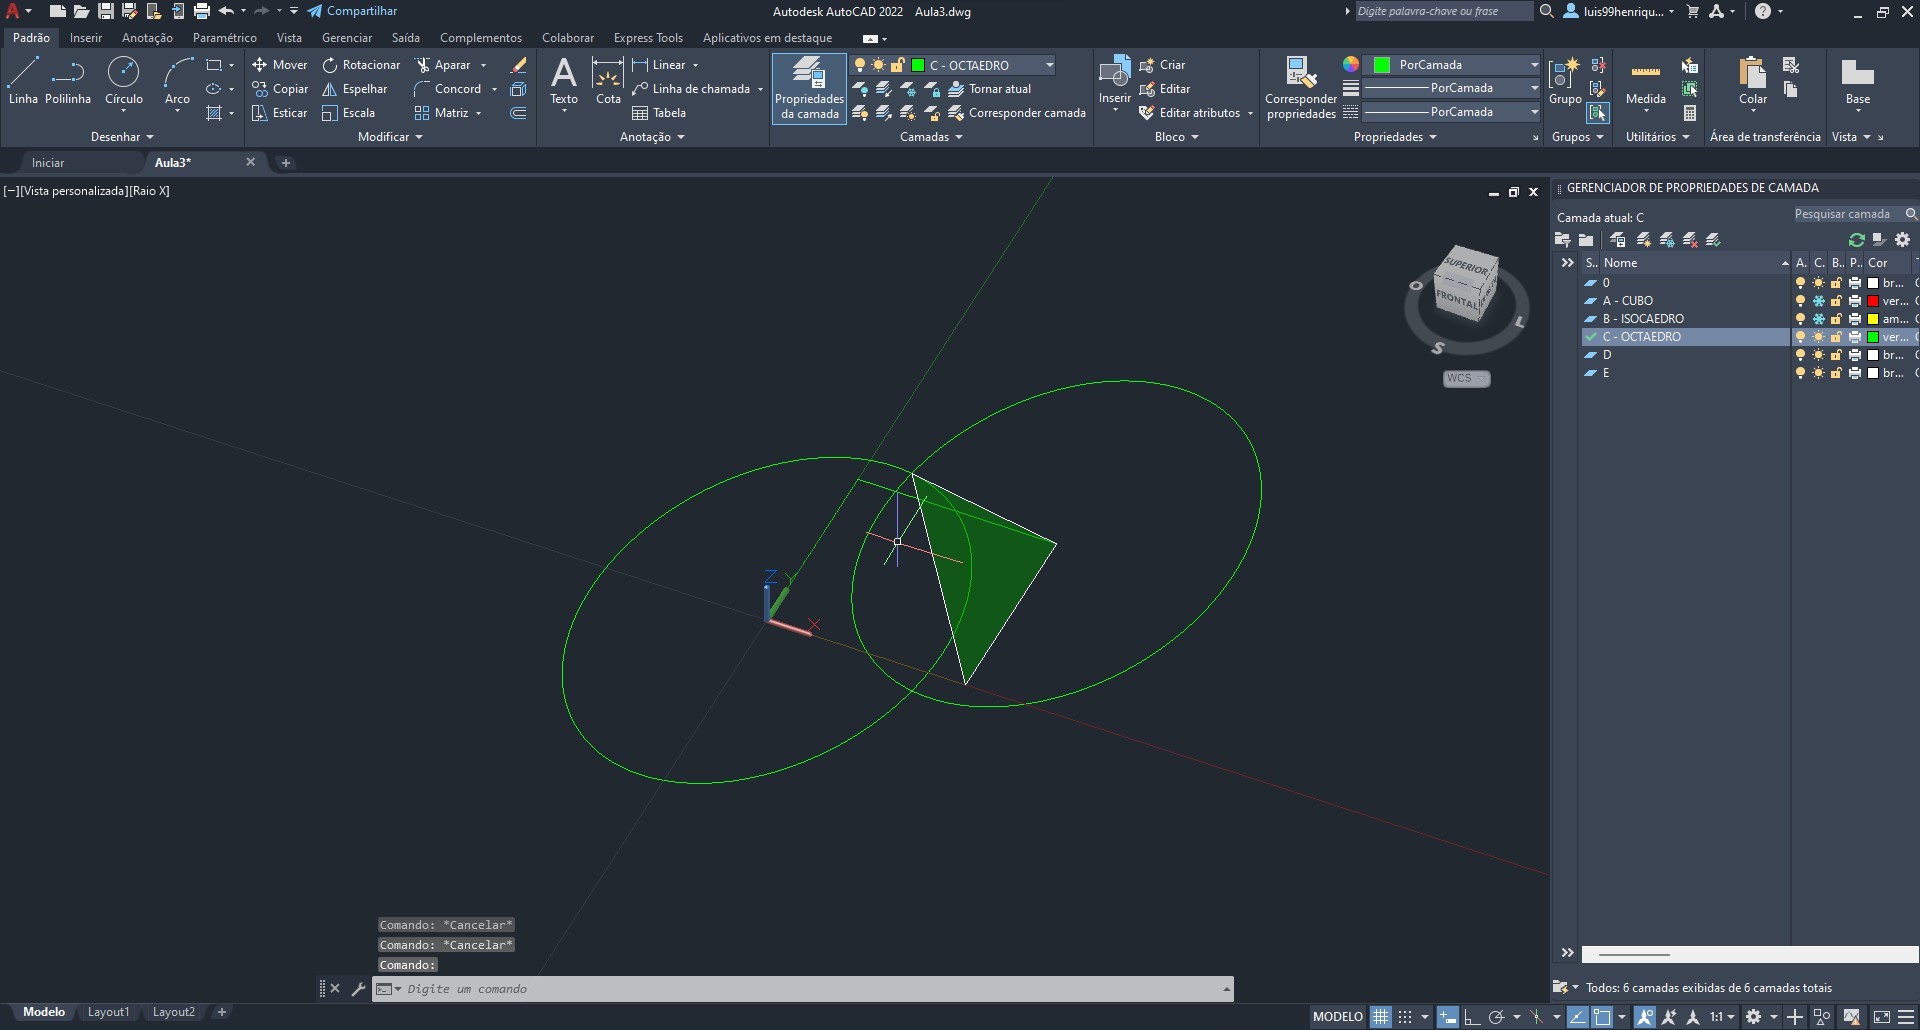Click the Escala tool
The height and width of the screenshot is (1030, 1920).
(348, 113)
